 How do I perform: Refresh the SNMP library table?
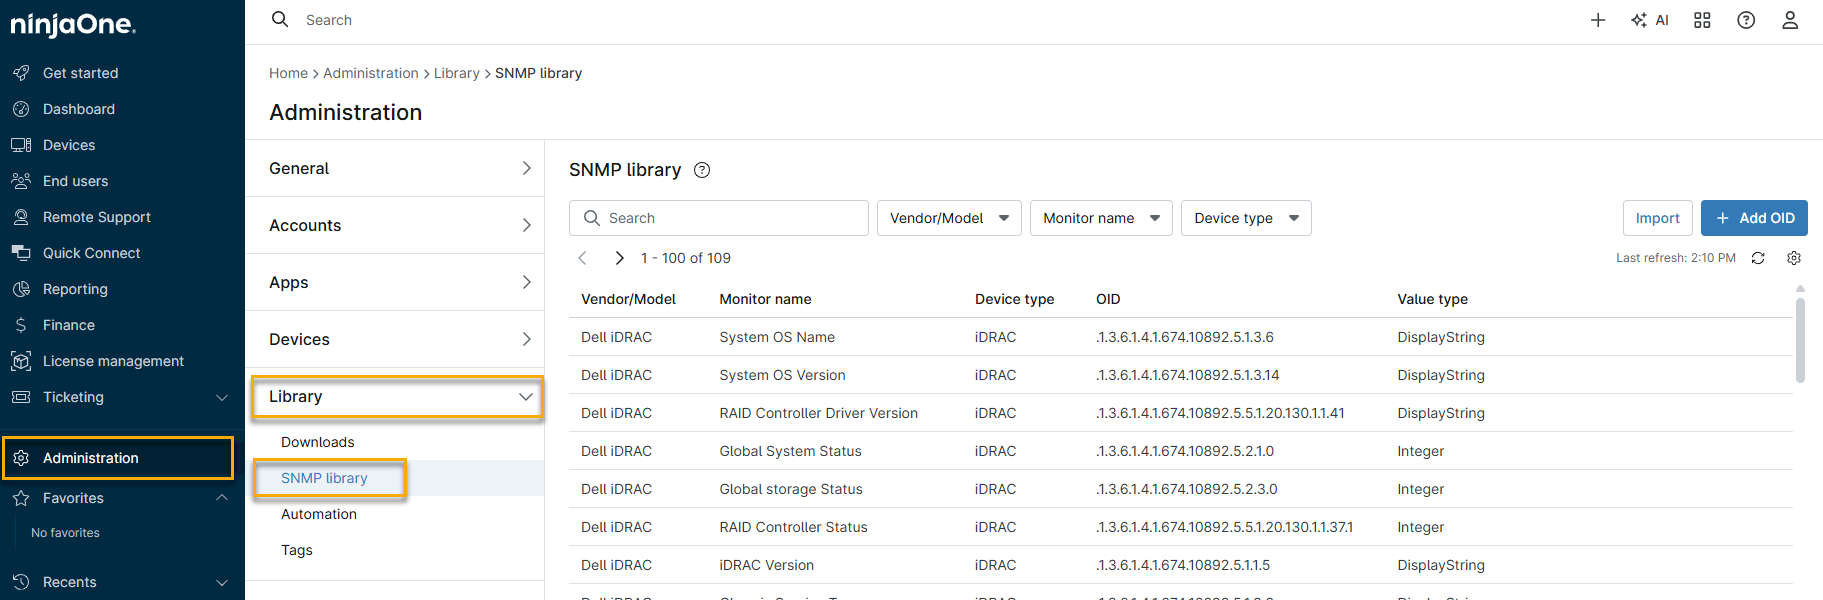click(x=1758, y=258)
